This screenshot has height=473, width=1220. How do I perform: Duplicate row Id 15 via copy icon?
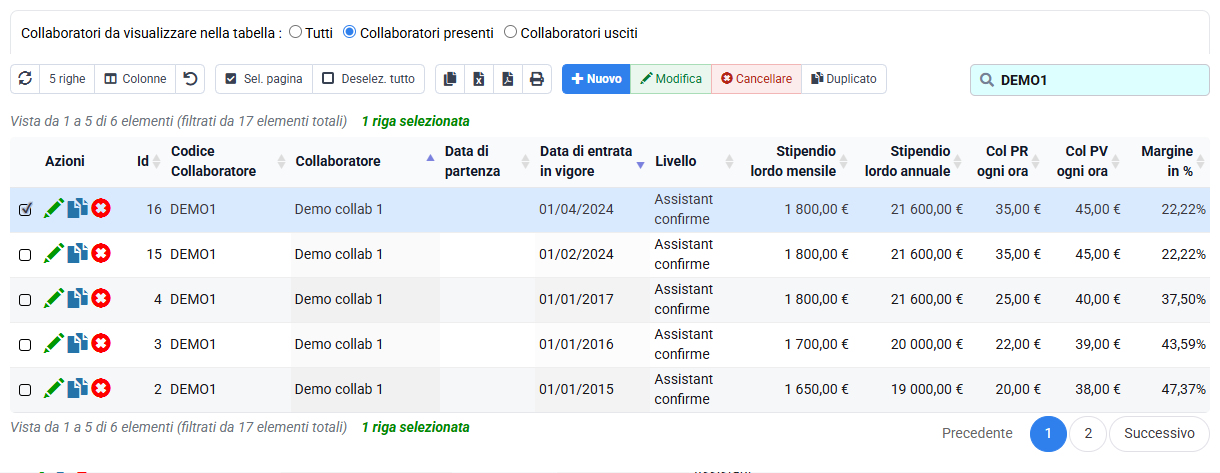coord(78,253)
